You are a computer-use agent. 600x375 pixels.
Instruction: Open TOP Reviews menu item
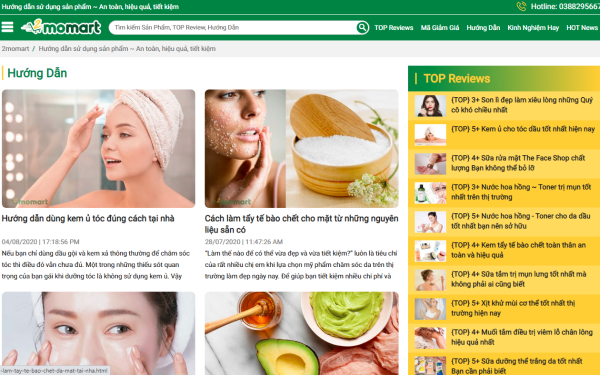pos(394,28)
